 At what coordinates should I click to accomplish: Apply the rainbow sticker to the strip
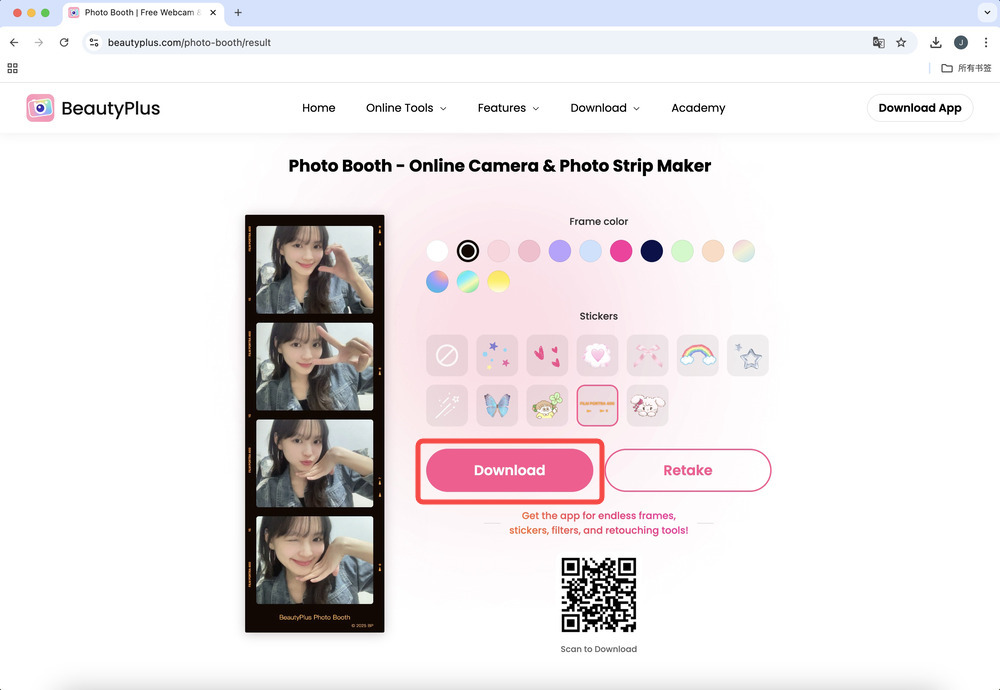pos(697,355)
